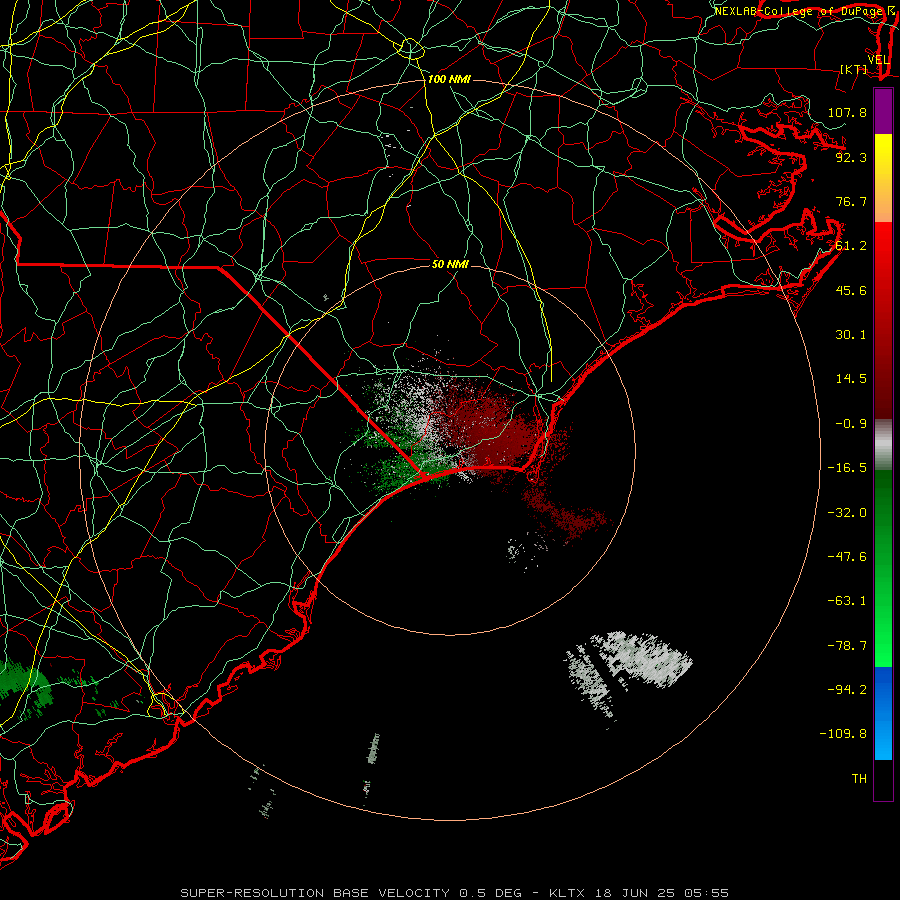Click the 45.6 value on velocity scale

pyautogui.click(x=851, y=290)
